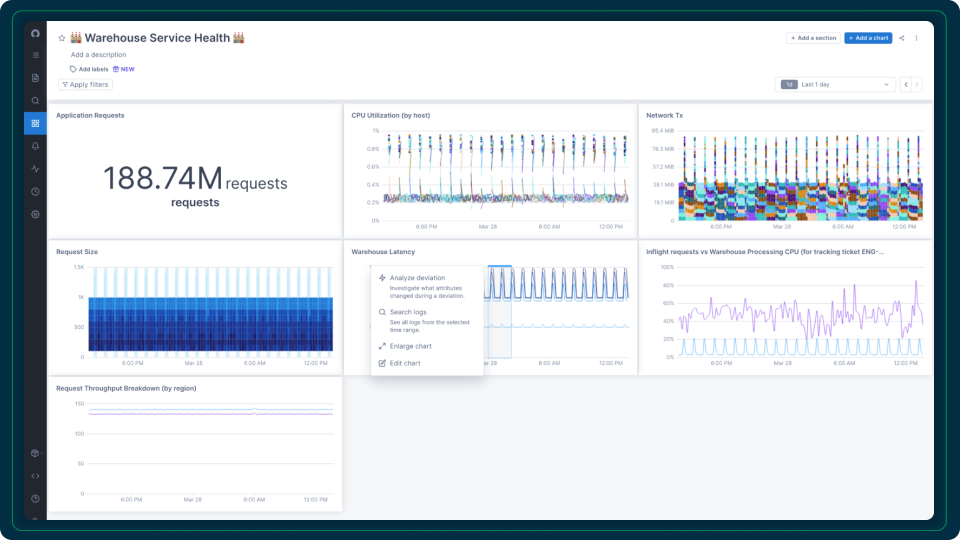Go to the previous time range with the left chevron

pos(906,84)
